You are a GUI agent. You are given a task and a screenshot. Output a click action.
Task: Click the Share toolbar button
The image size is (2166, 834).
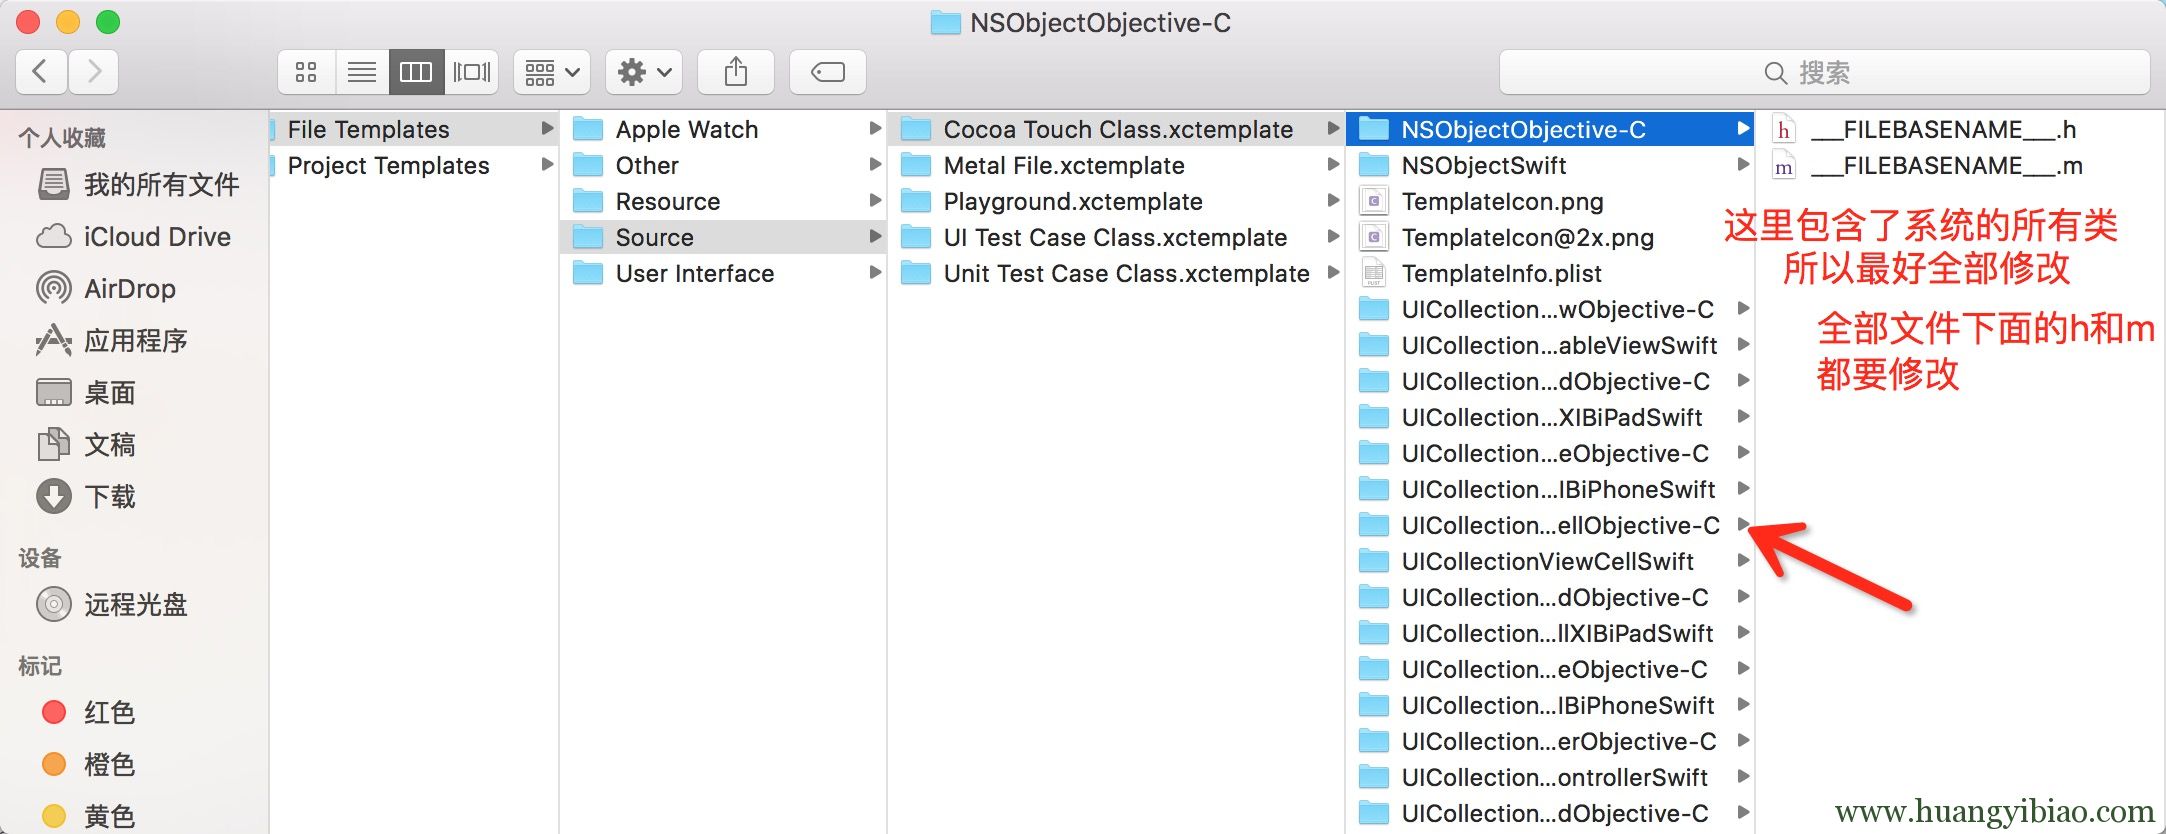point(736,72)
